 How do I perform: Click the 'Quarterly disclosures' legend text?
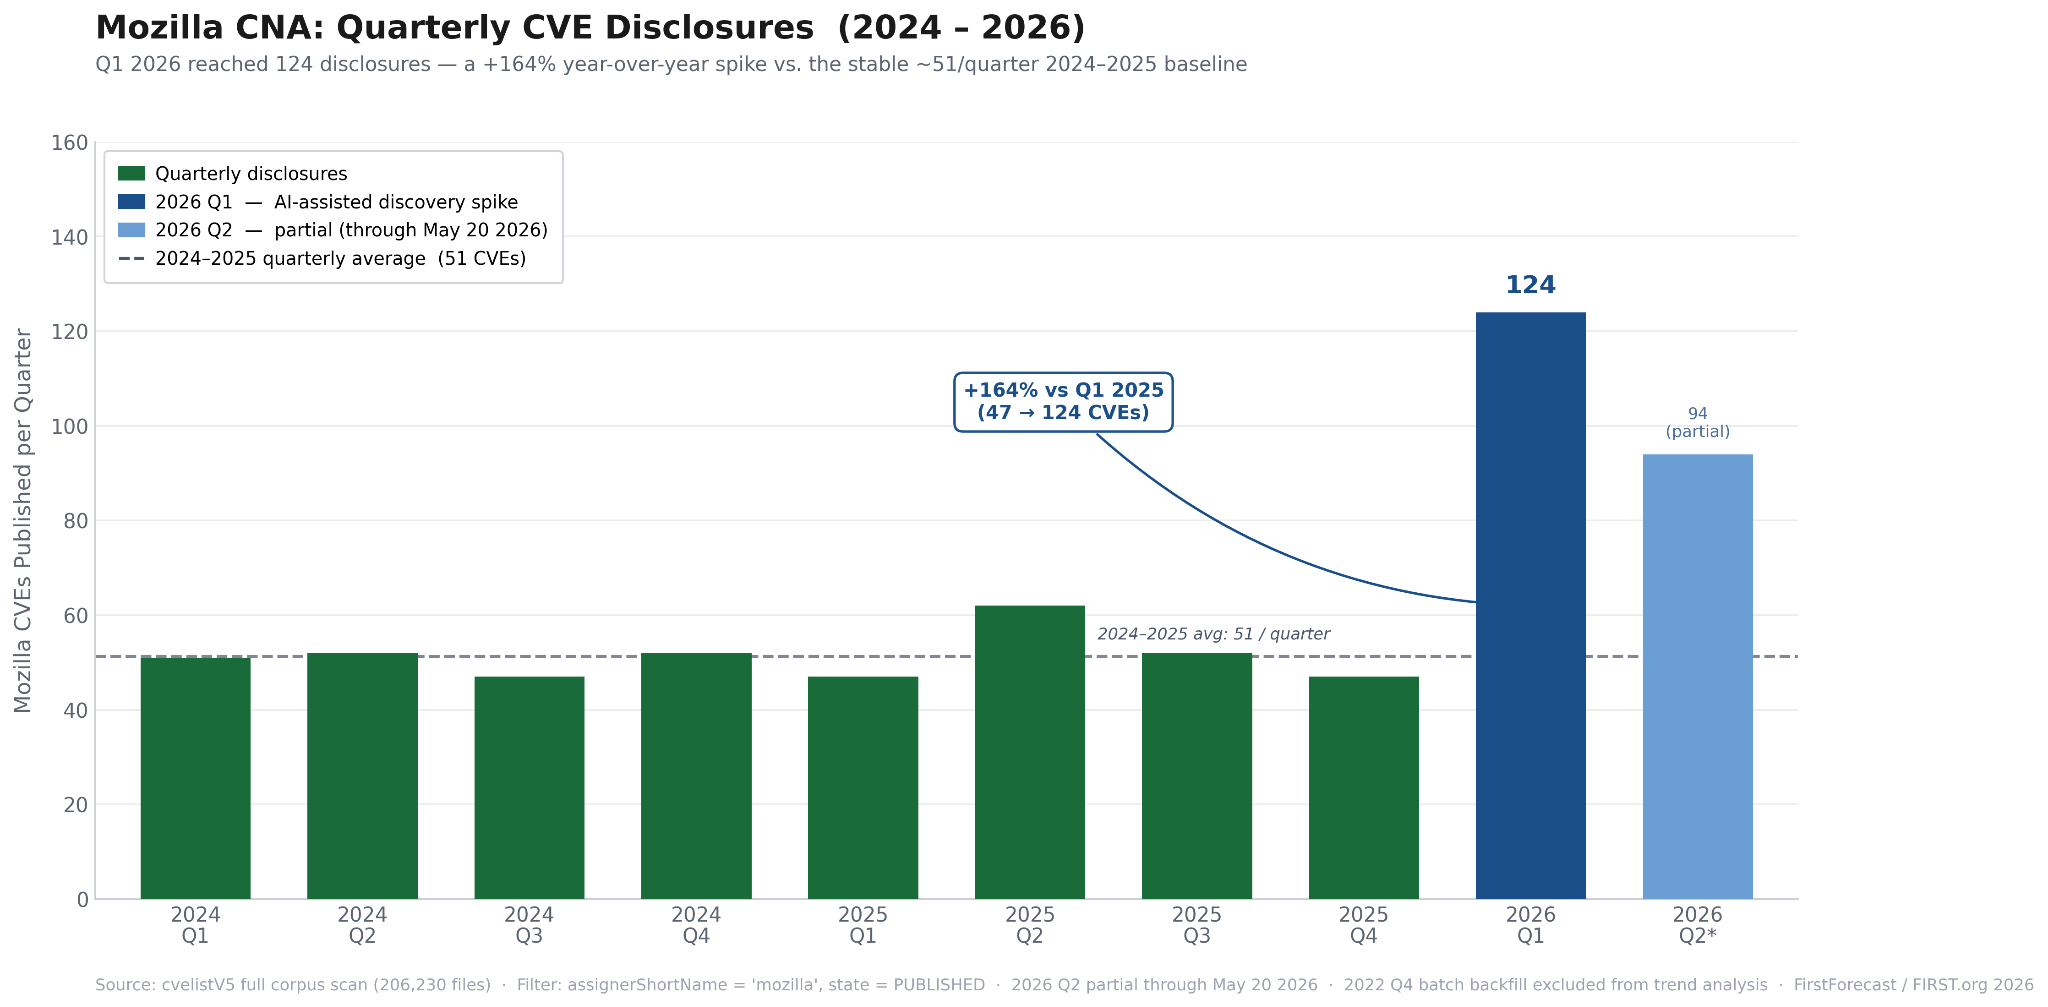coord(251,174)
